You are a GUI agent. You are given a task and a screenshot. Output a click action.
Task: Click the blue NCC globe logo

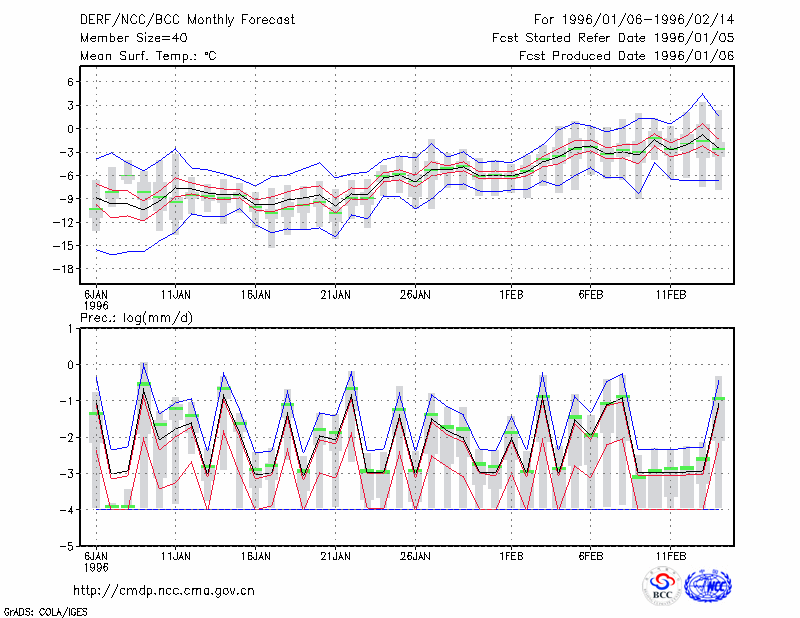tap(708, 586)
